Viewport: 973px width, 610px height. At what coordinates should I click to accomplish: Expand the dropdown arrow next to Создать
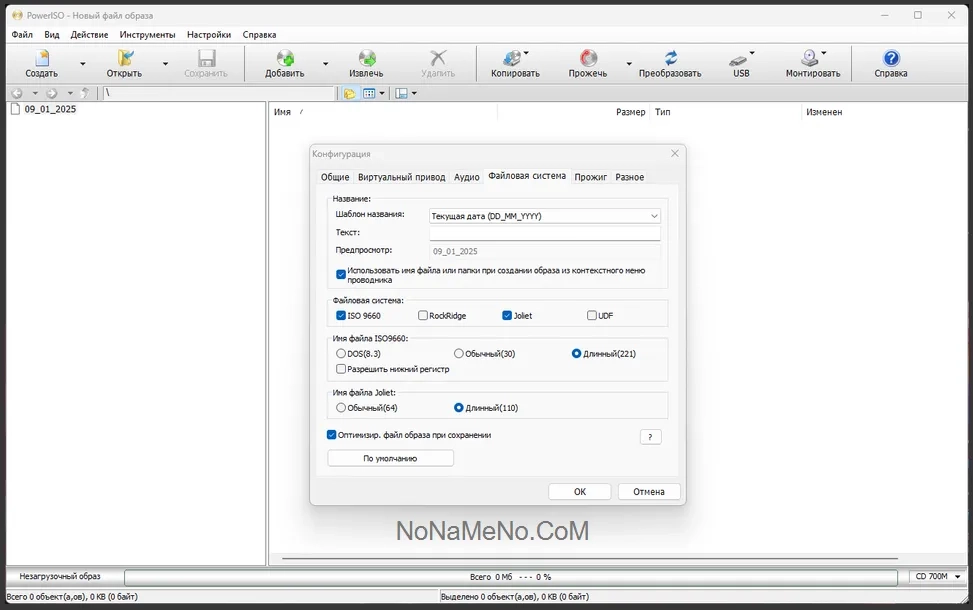pos(82,64)
